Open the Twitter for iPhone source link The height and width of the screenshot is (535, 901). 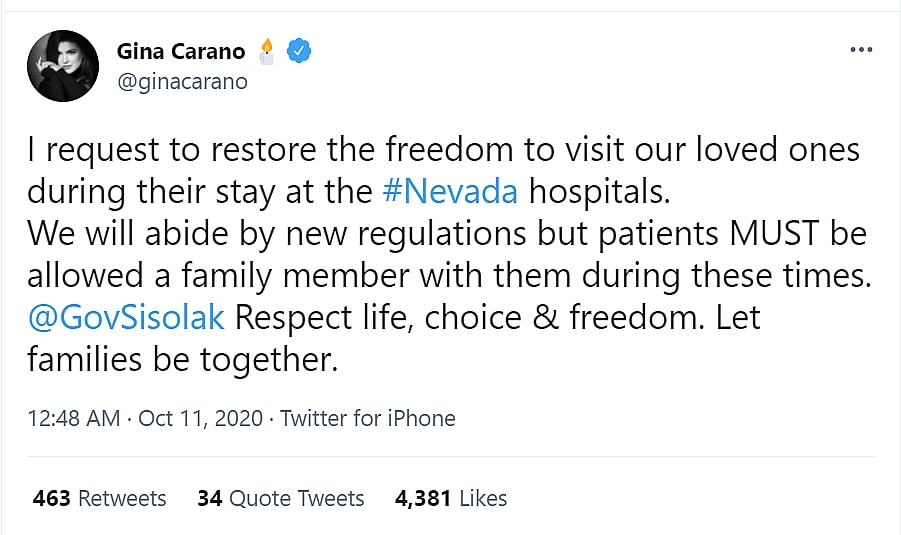click(367, 418)
